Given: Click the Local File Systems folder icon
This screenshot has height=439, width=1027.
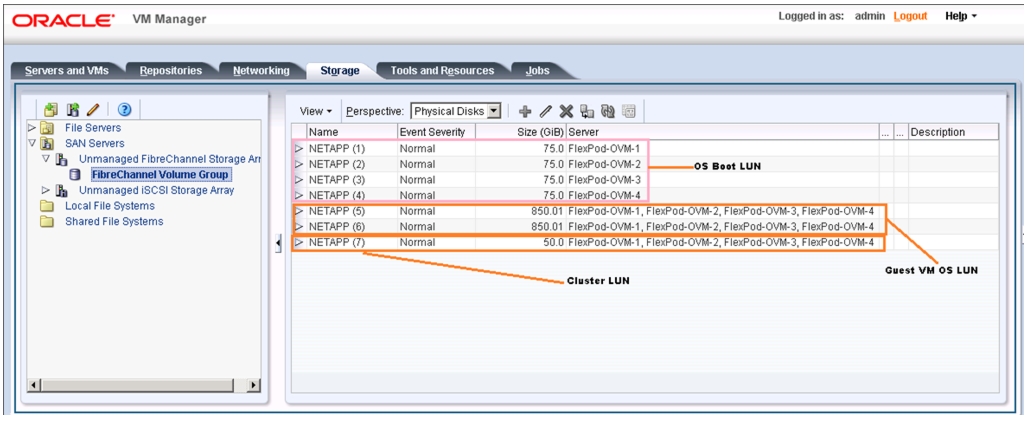Looking at the screenshot, I should click(47, 206).
